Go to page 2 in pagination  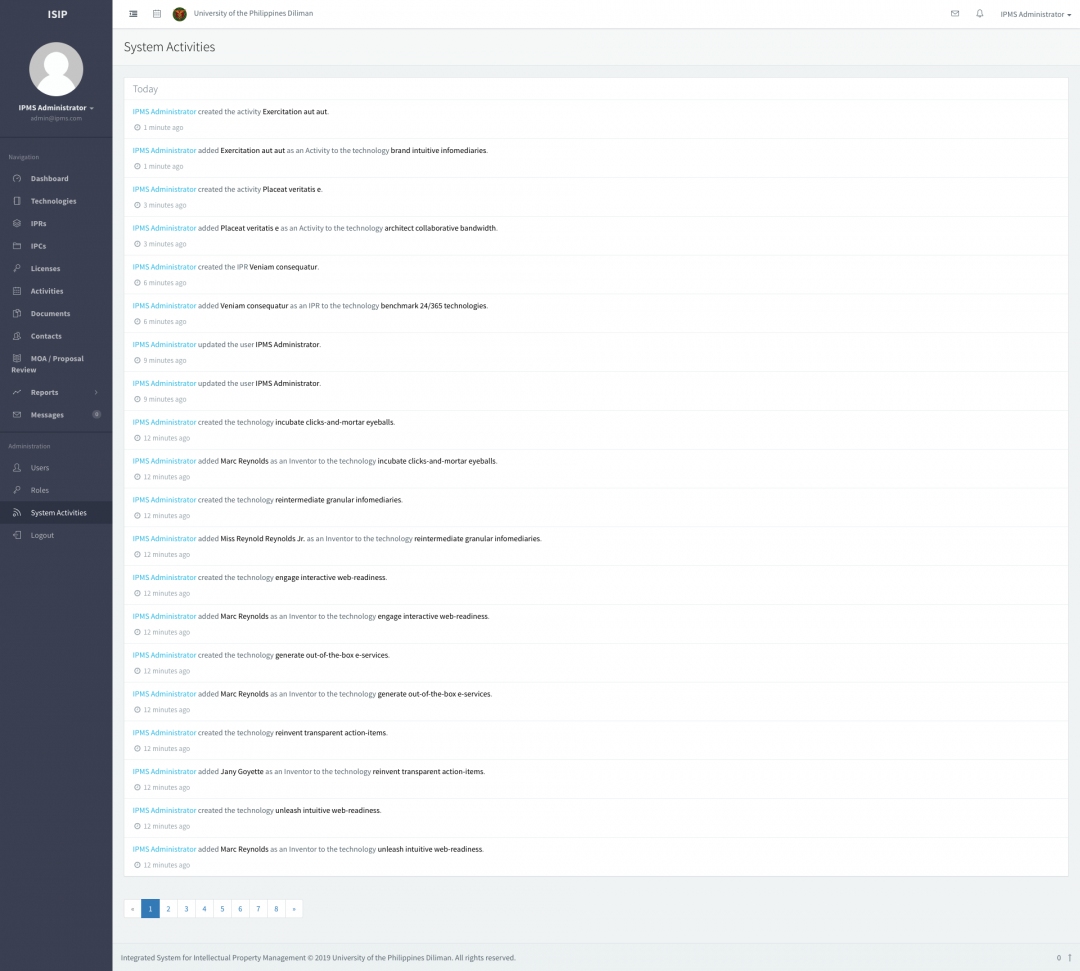[168, 909]
